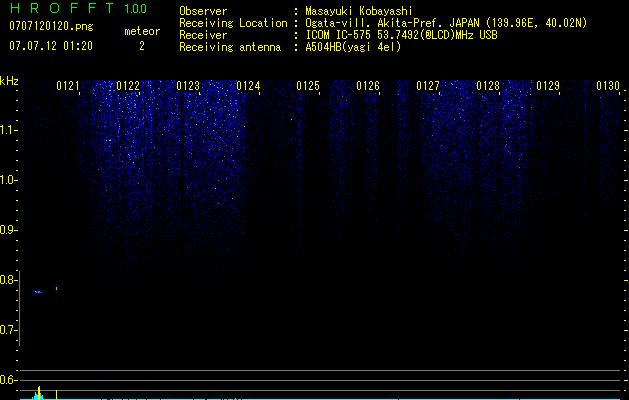Click the 0.6 frequency axis label
The height and width of the screenshot is (400, 629).
[x=8, y=380]
